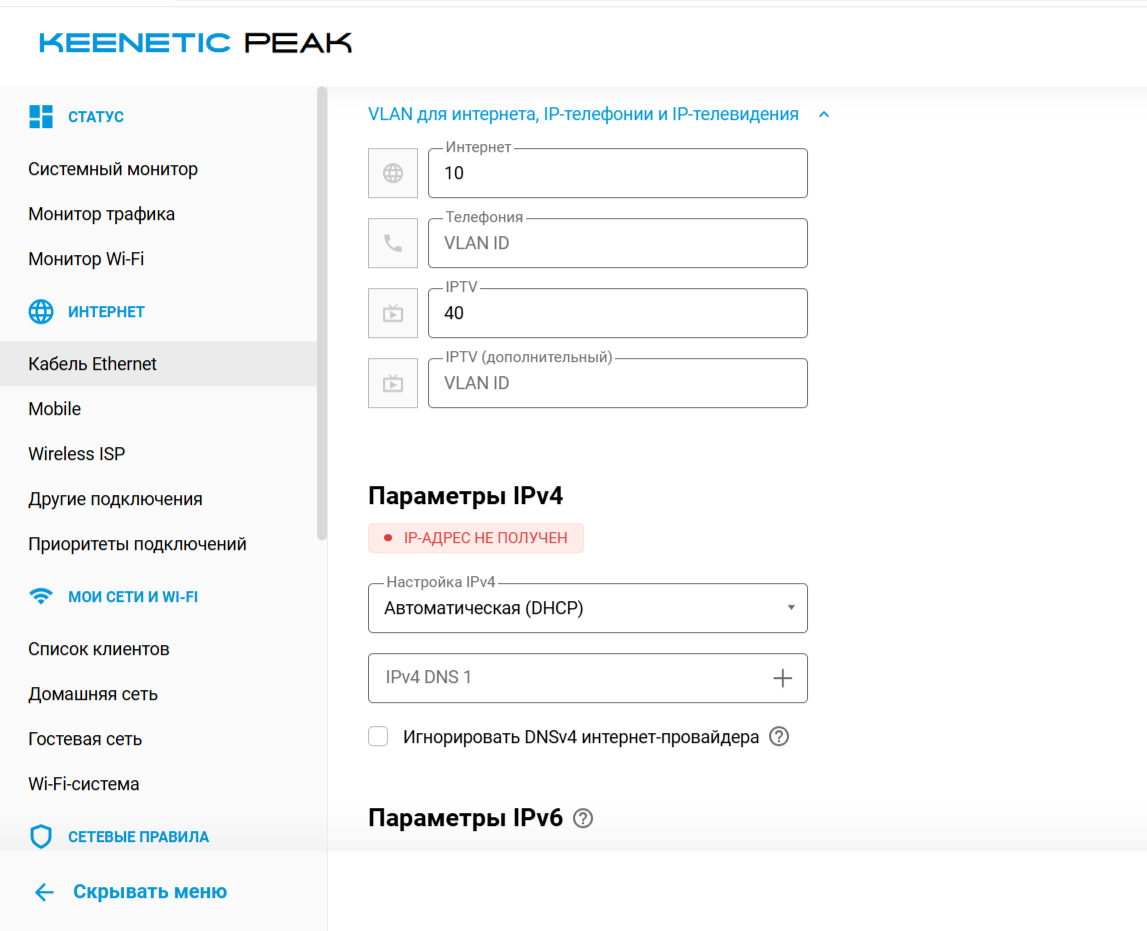Click the TV icon beside IPTV (дополнительный)
The width and height of the screenshot is (1147, 931).
pos(393,383)
